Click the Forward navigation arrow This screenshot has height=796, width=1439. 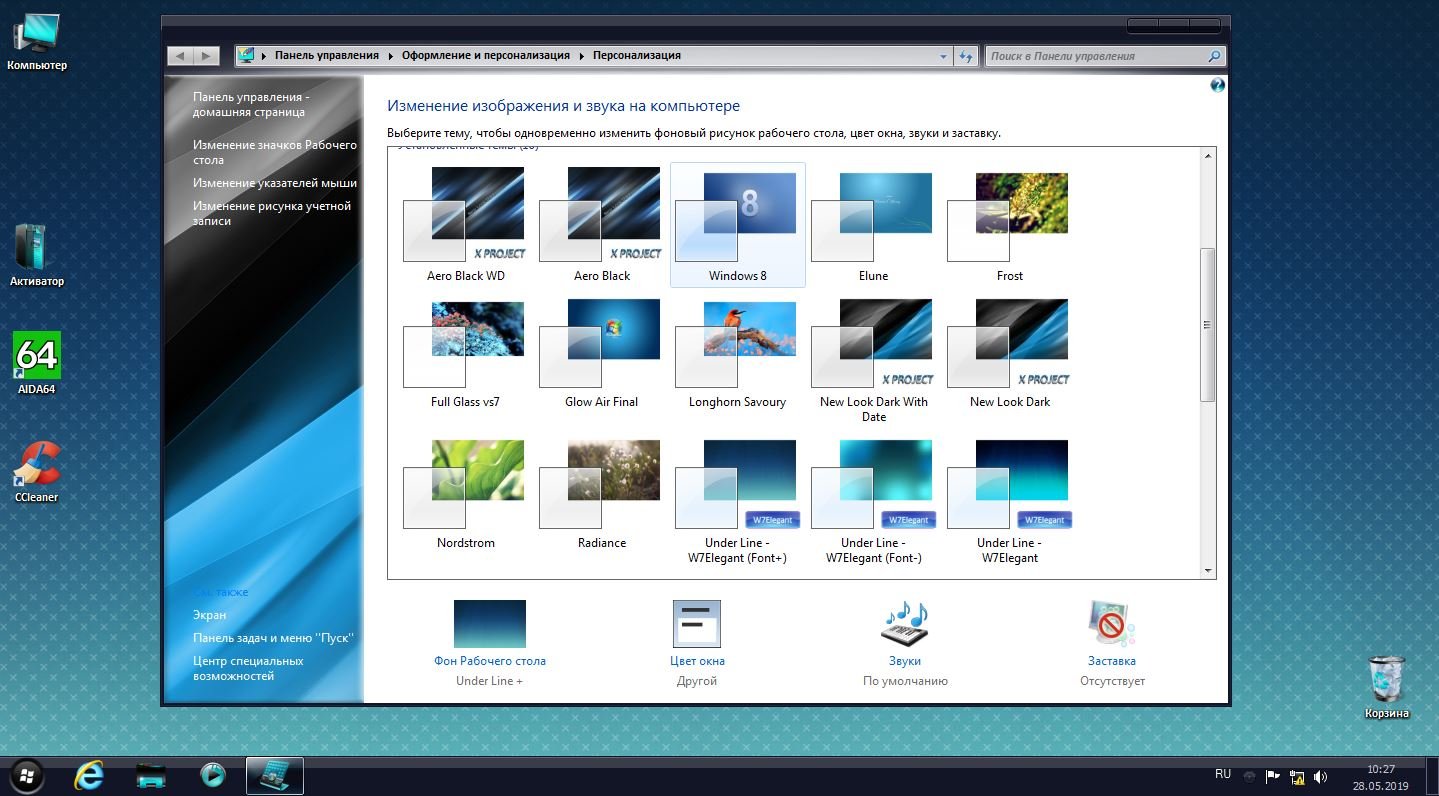[206, 56]
